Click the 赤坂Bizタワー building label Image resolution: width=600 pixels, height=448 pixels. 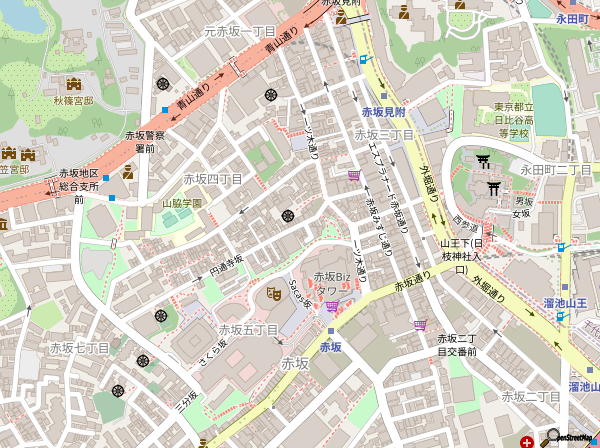(332, 283)
